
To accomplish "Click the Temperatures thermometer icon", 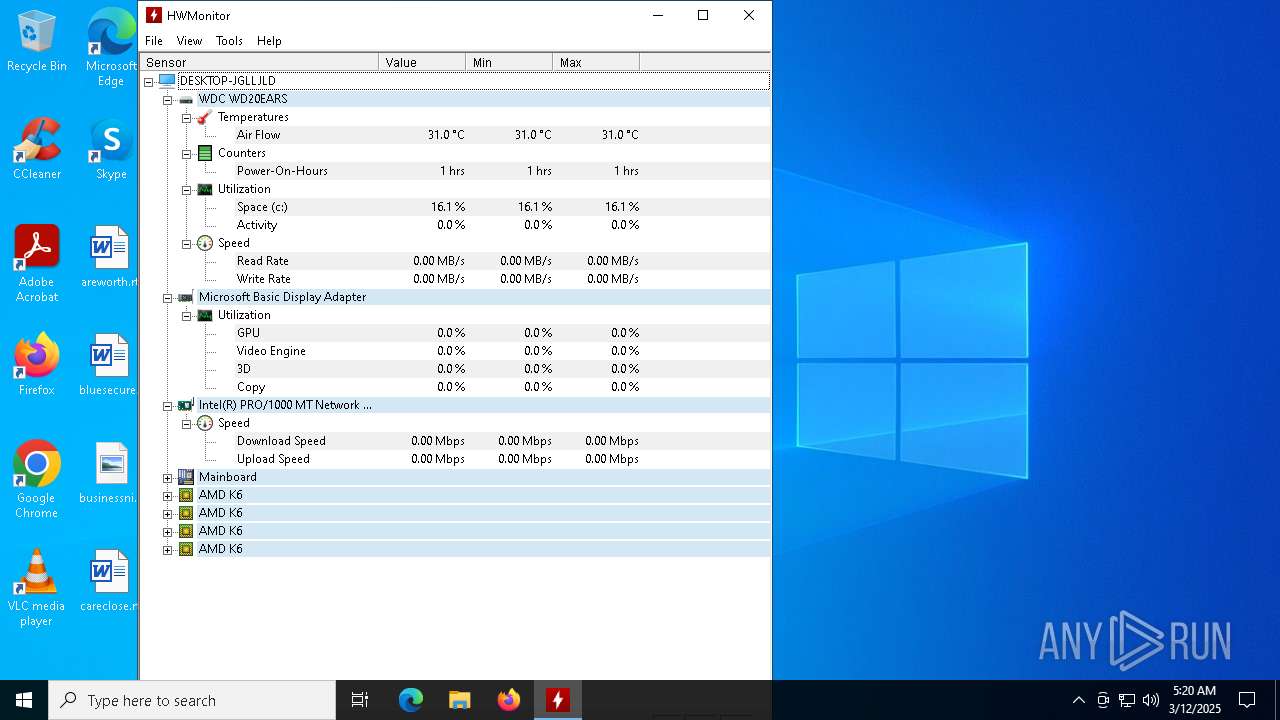I will pos(205,117).
